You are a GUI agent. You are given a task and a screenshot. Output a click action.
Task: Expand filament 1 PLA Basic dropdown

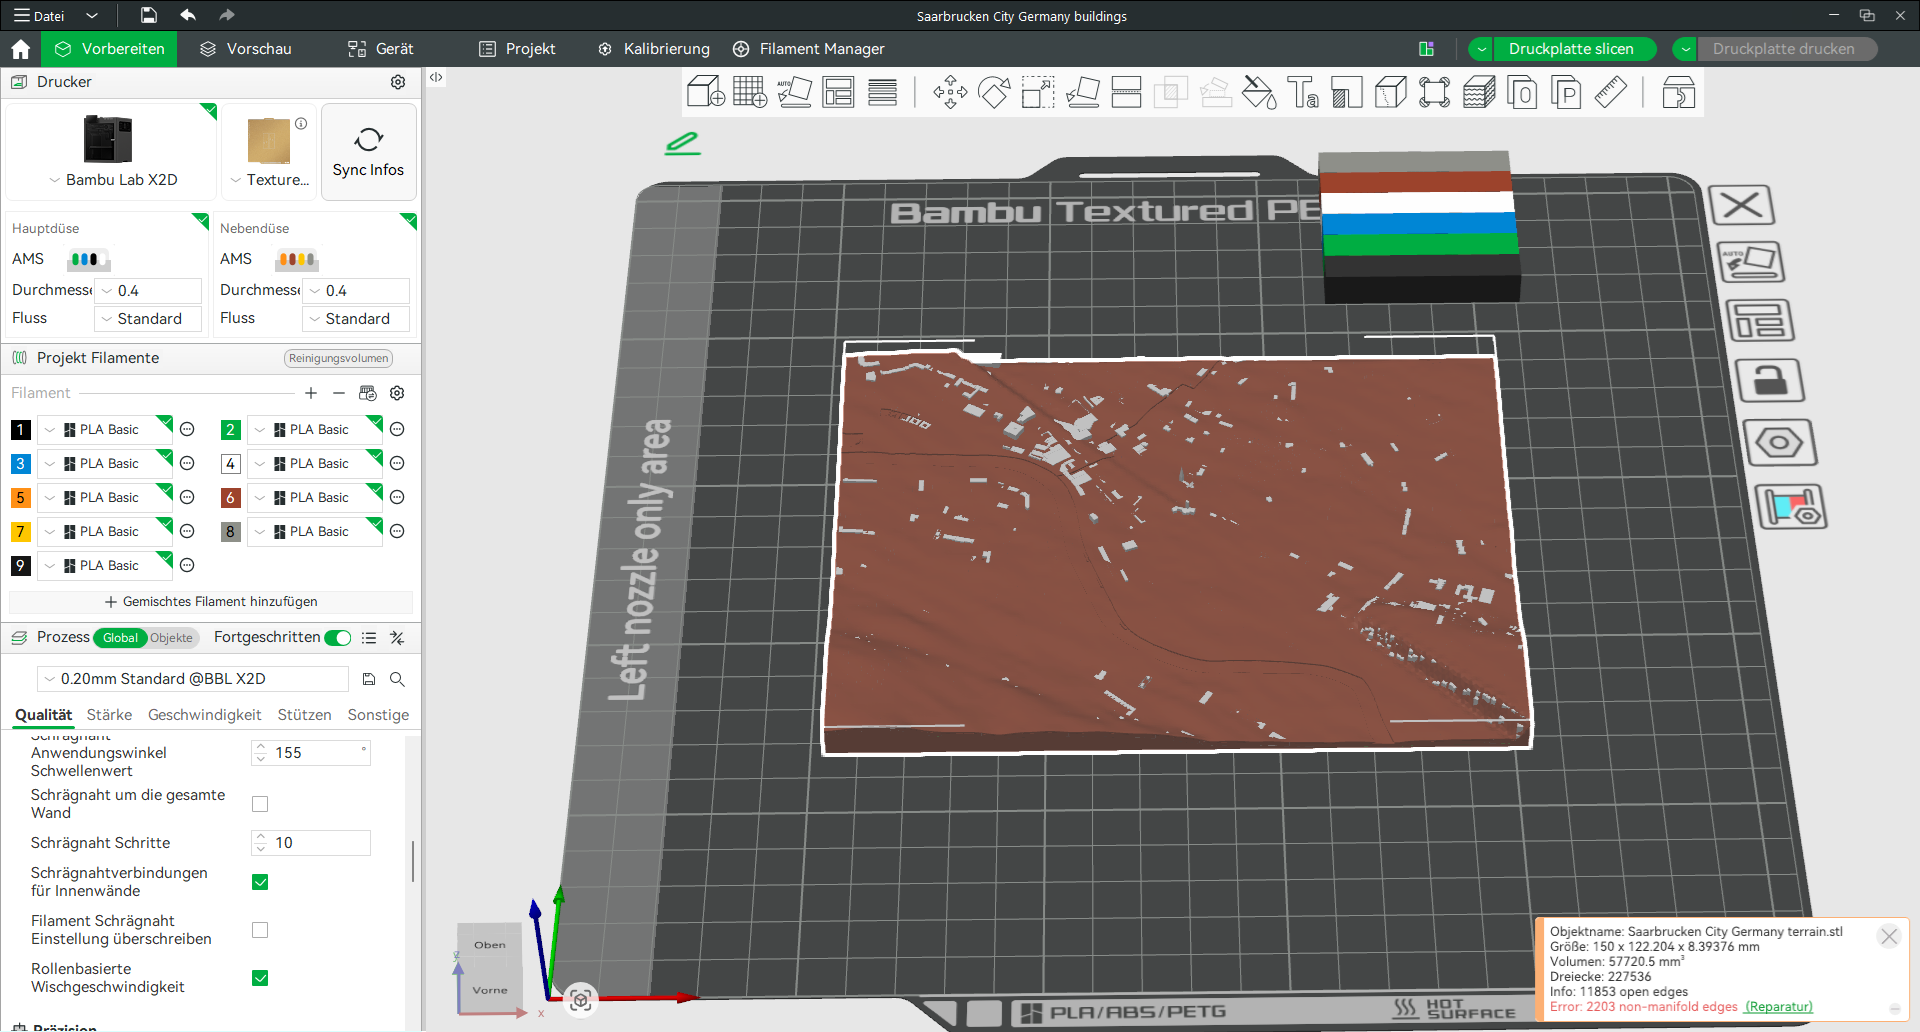point(105,430)
